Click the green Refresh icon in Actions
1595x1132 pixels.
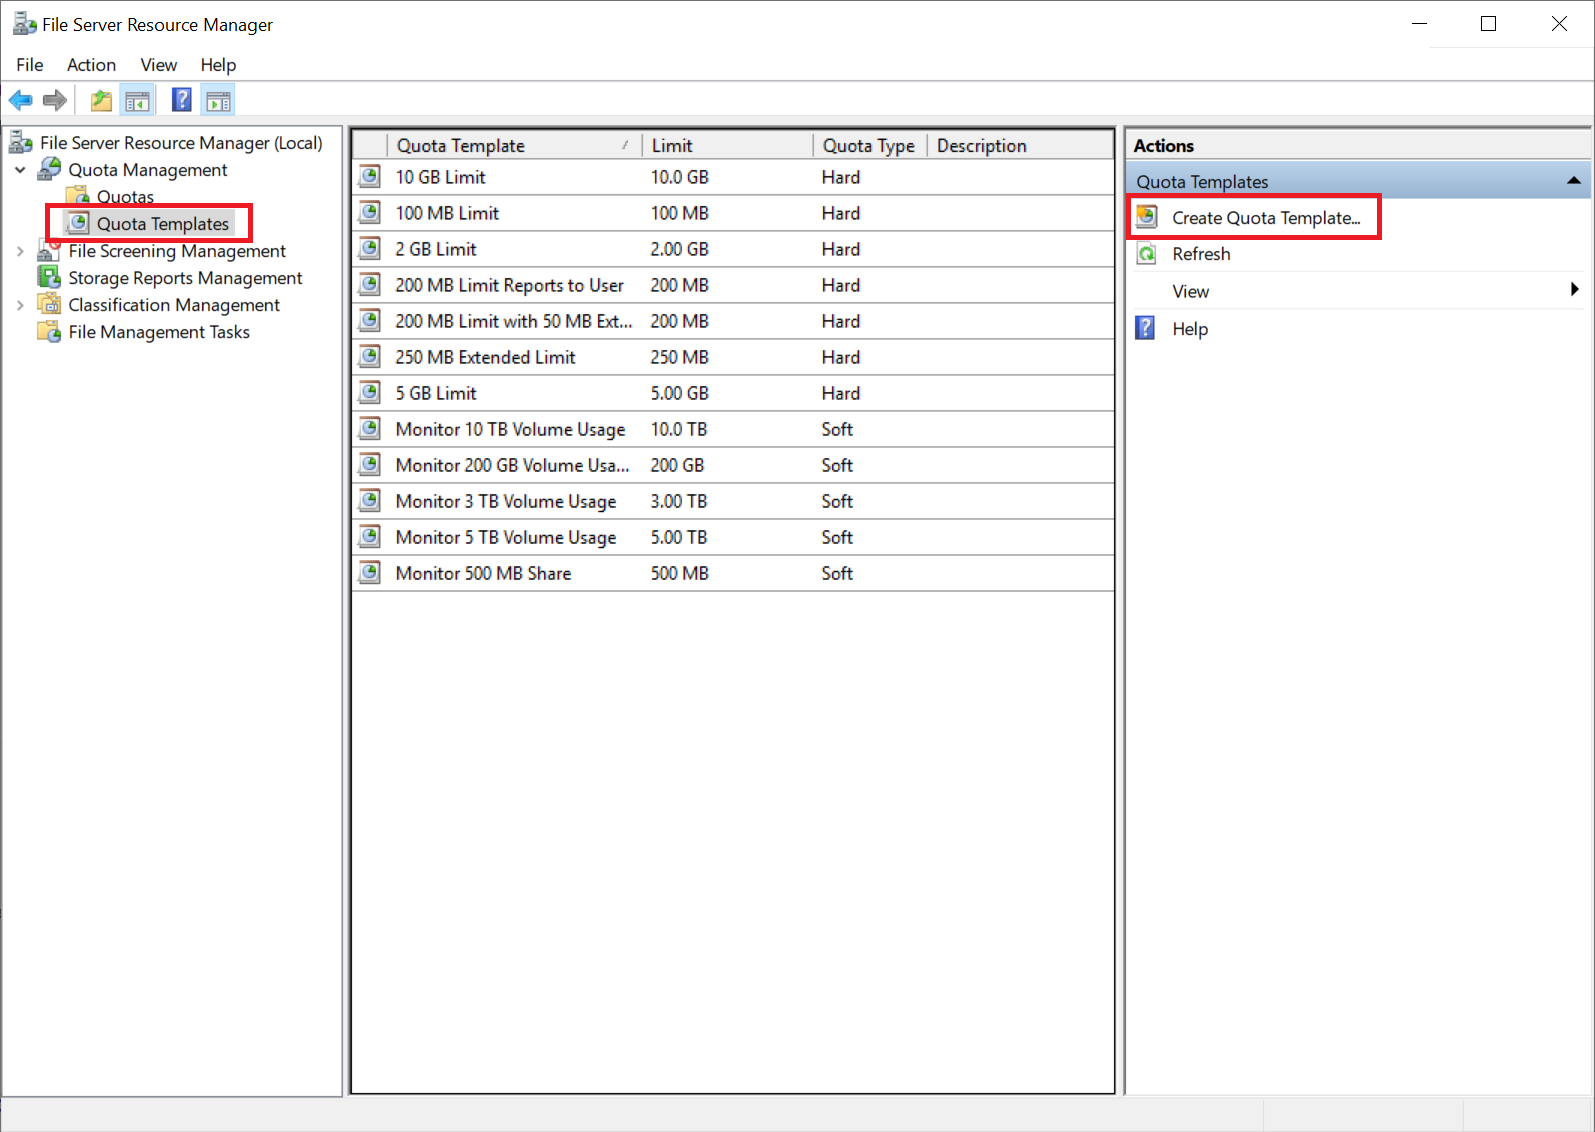pos(1147,254)
